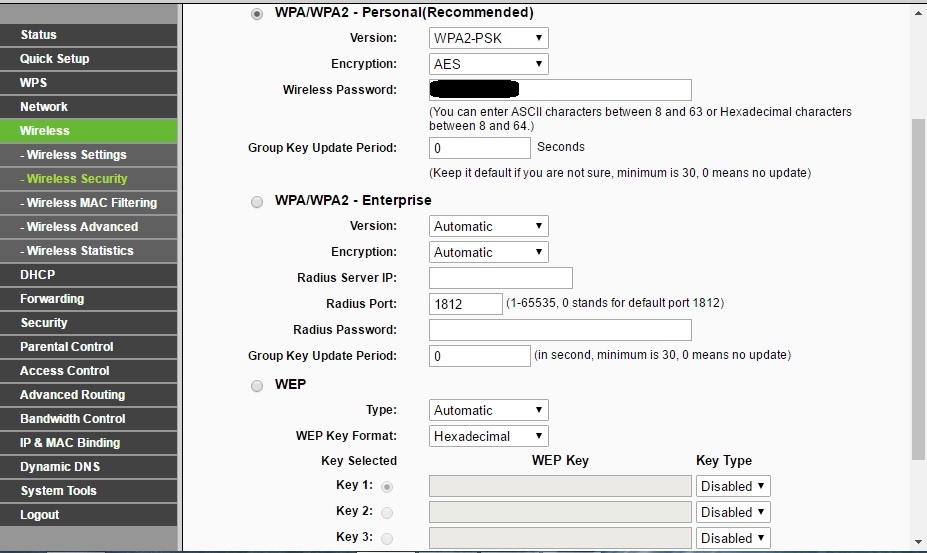Image resolution: width=927 pixels, height=553 pixels.
Task: Expand the WEP Key Format dropdown
Action: (x=489, y=436)
